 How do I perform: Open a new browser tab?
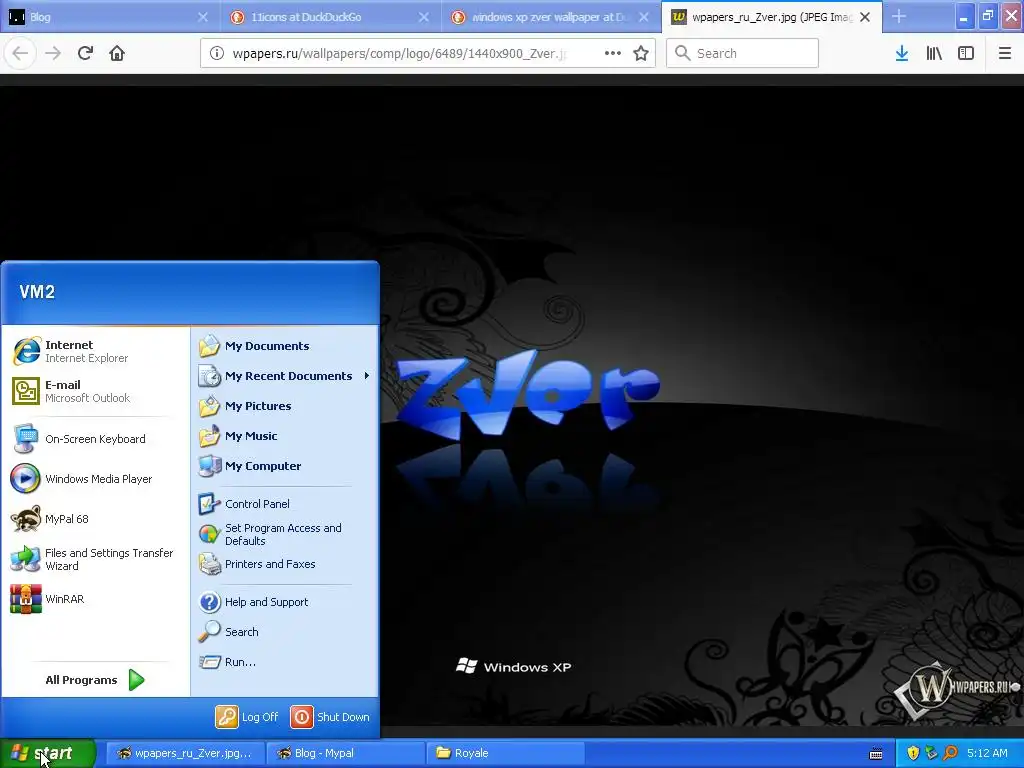pyautogui.click(x=899, y=17)
